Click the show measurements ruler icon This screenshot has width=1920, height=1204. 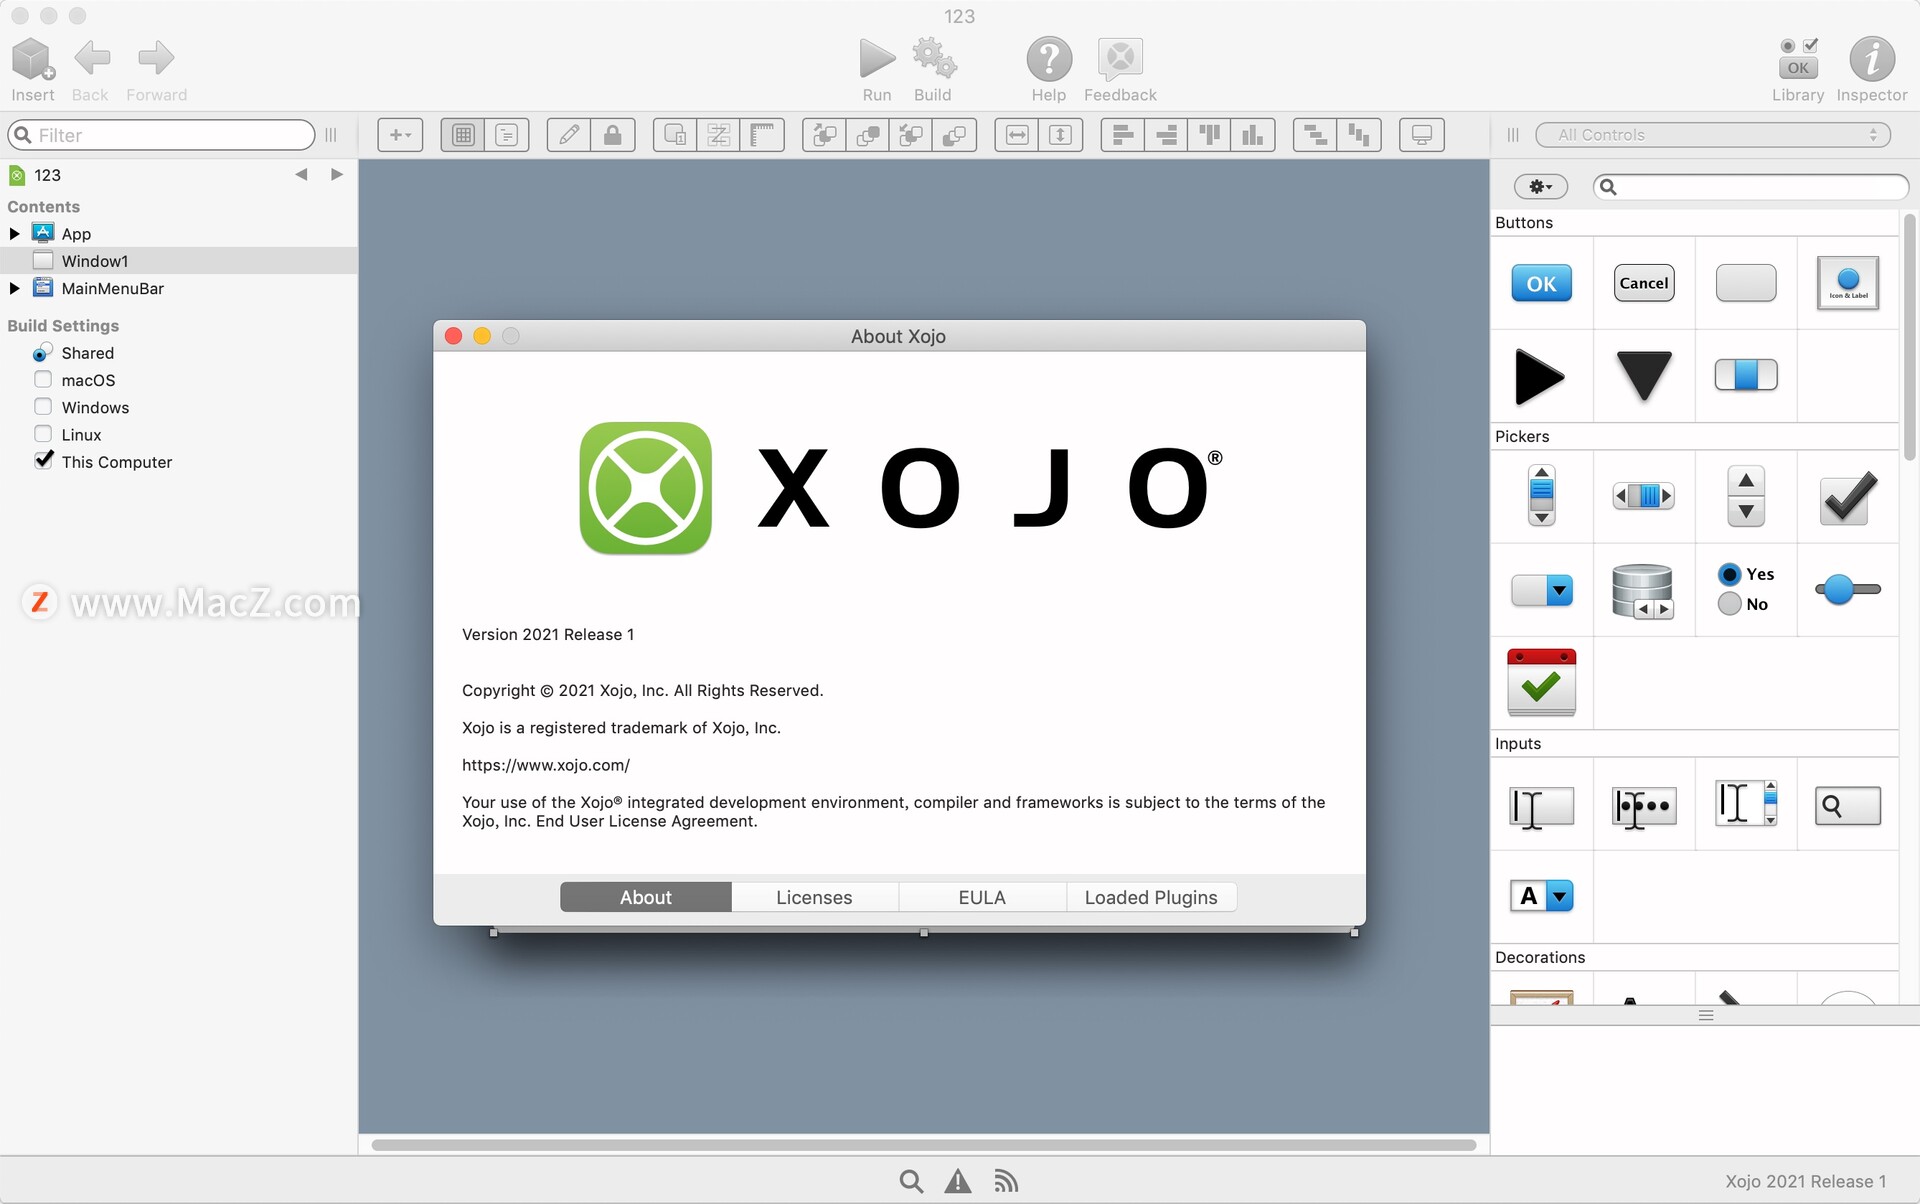[763, 135]
